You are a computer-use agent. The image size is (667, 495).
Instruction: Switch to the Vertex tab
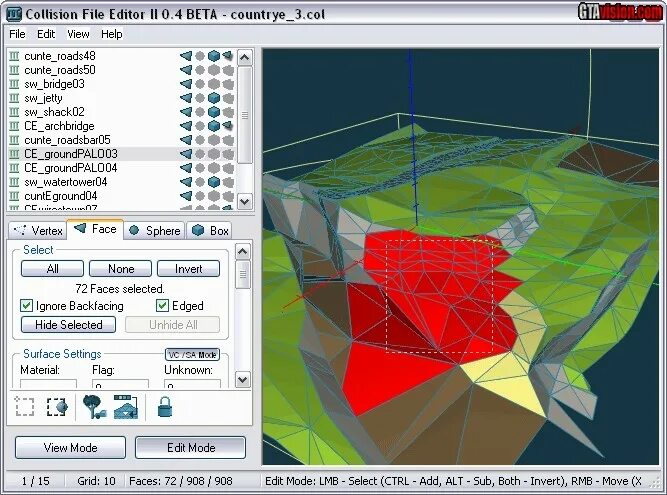click(38, 230)
